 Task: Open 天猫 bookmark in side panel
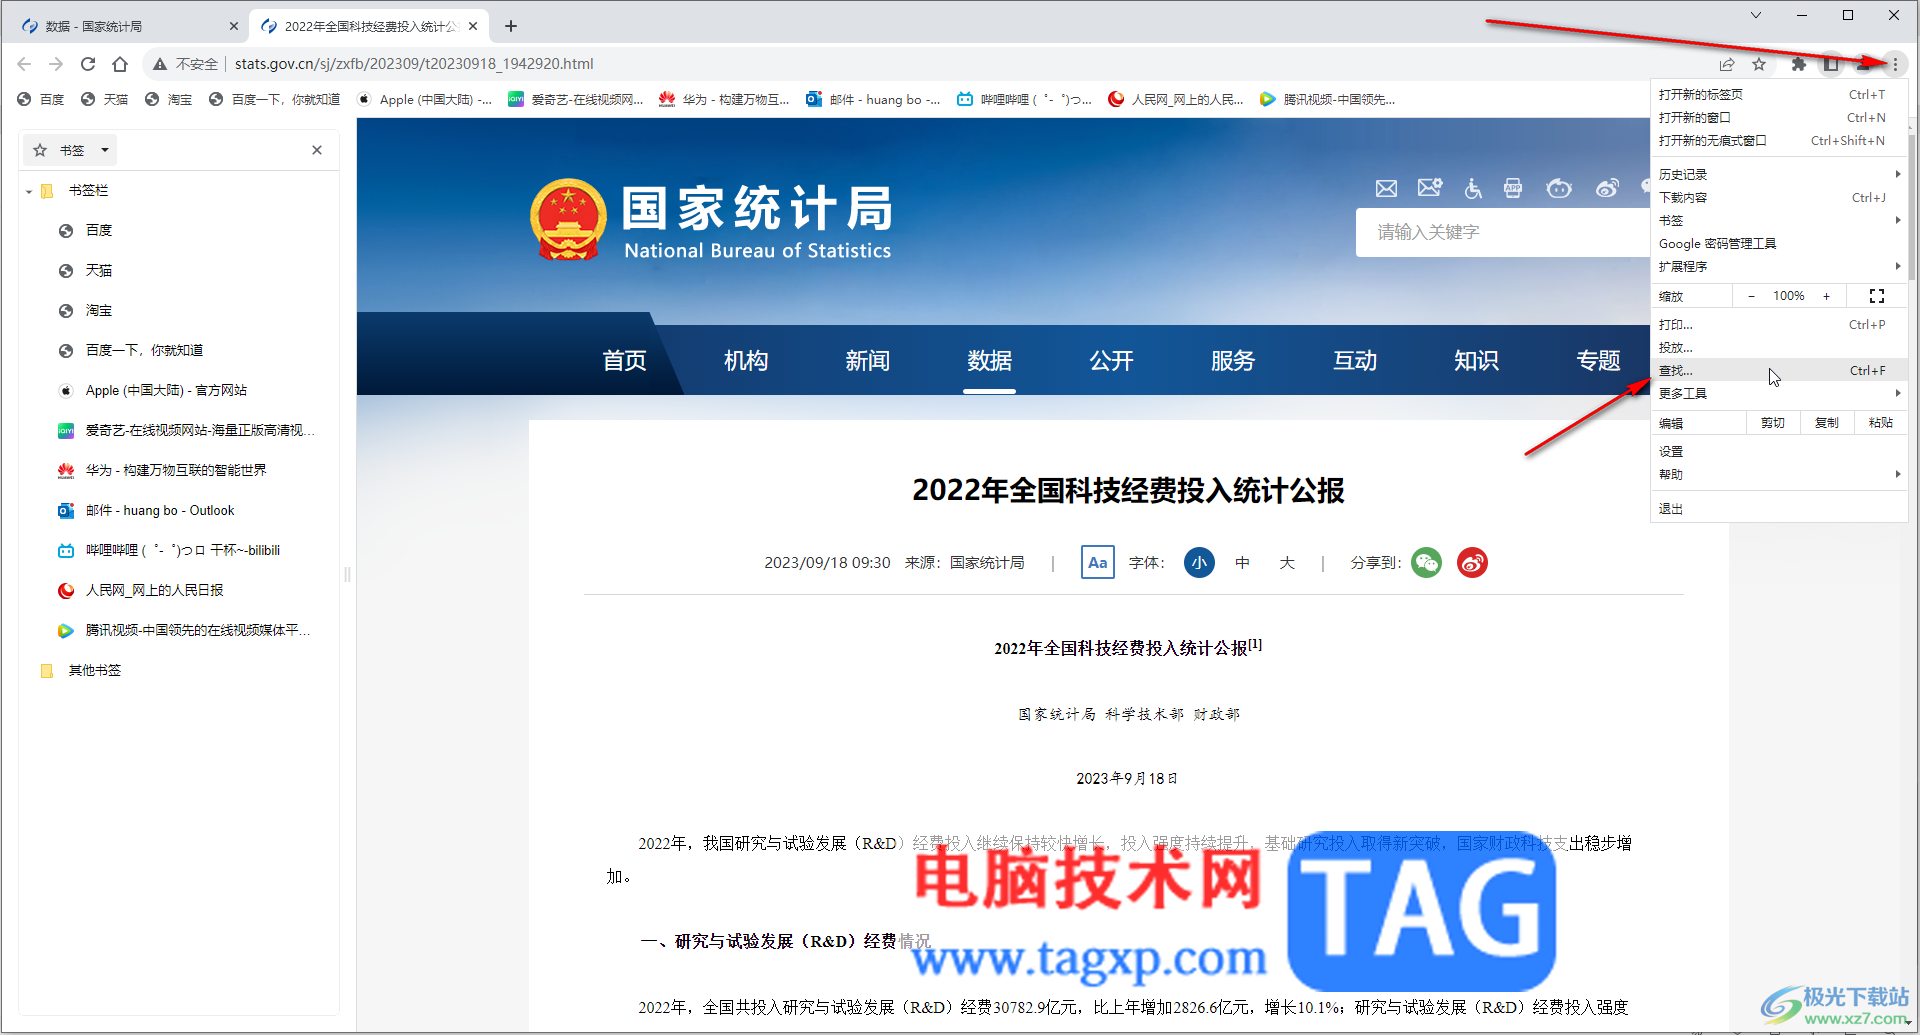click(x=99, y=270)
